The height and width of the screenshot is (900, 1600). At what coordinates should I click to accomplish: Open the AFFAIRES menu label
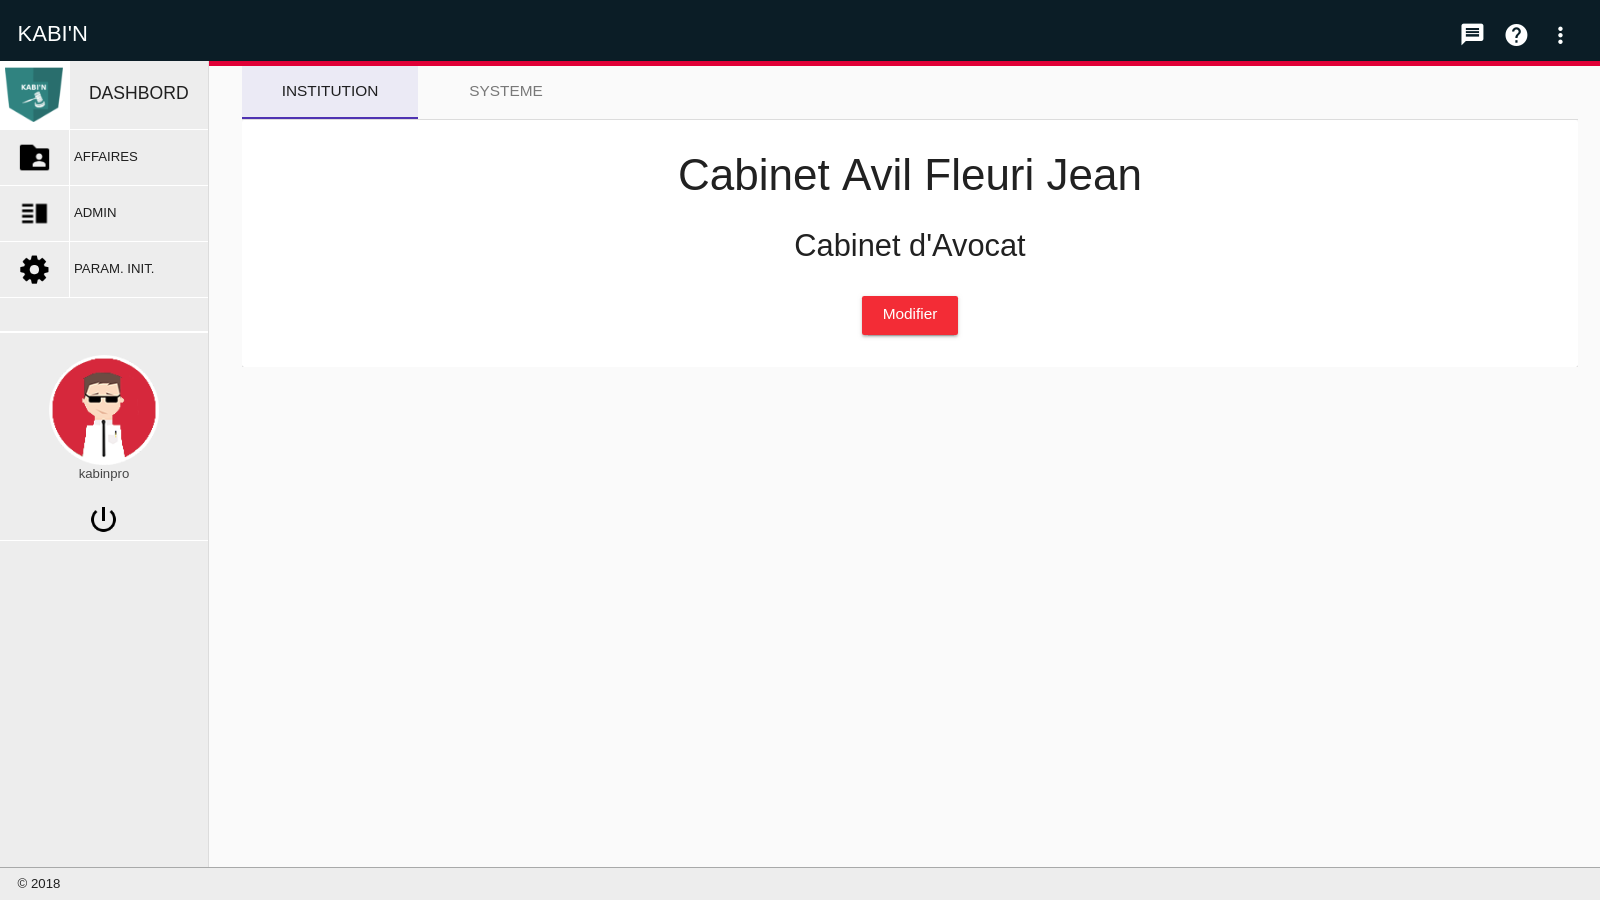click(x=106, y=157)
